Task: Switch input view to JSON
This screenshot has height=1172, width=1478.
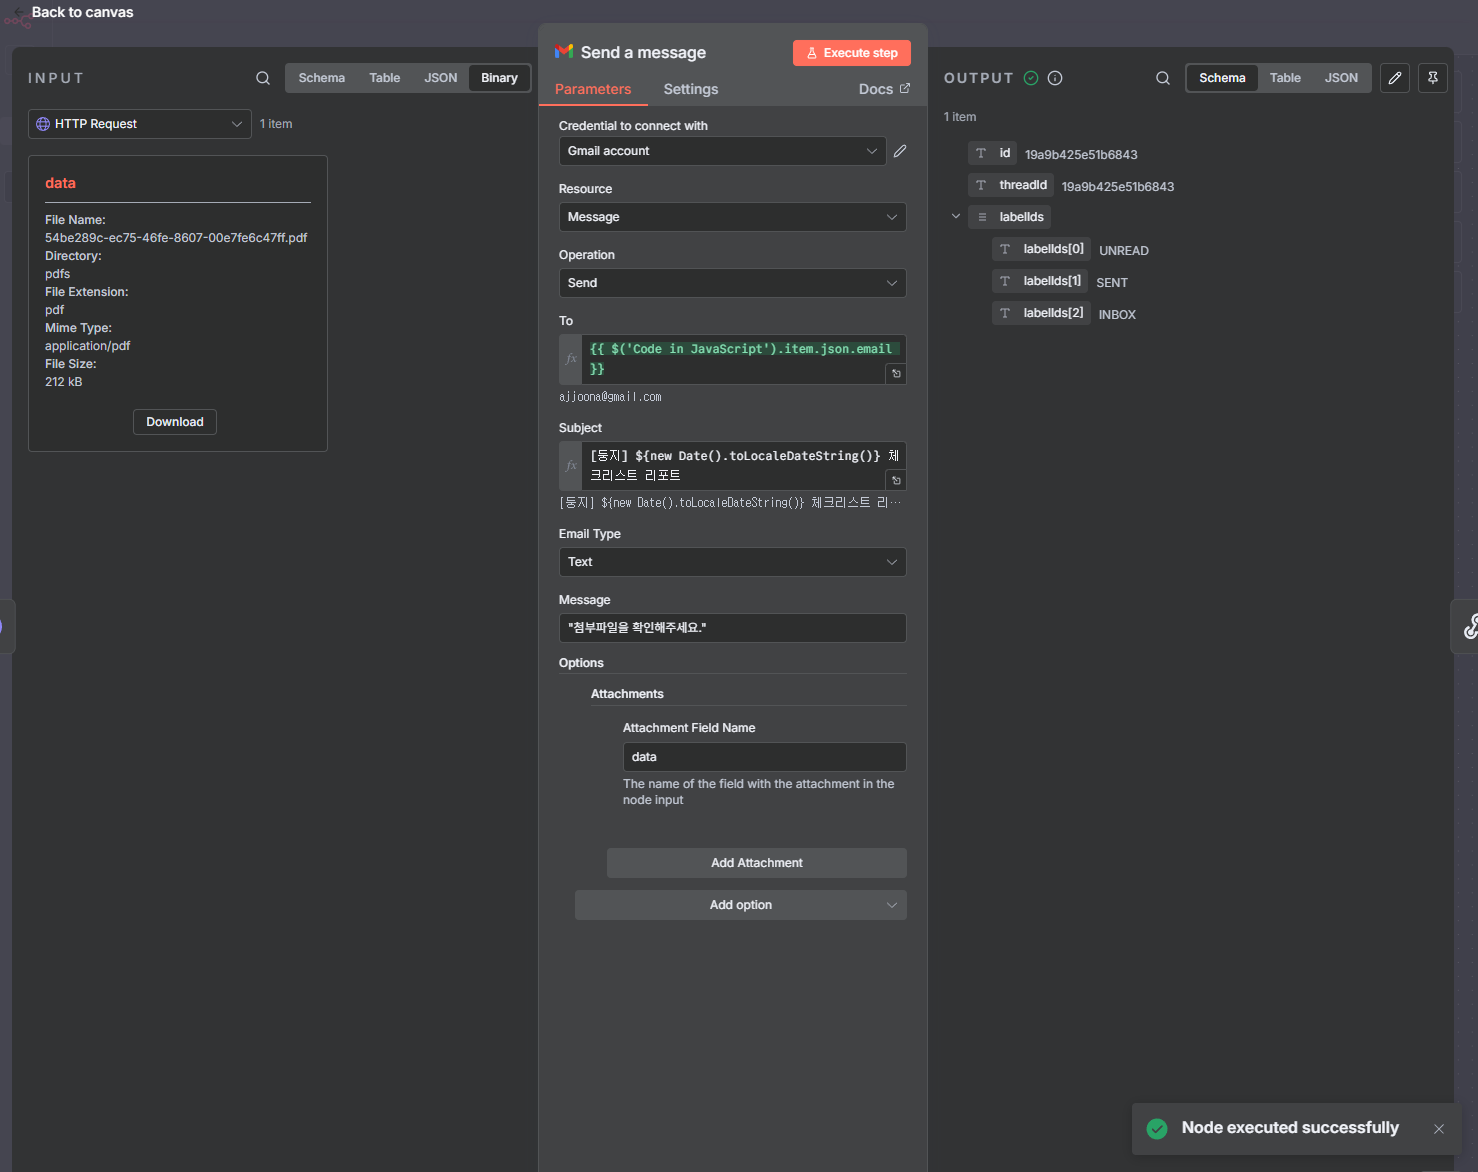Action: 440,78
